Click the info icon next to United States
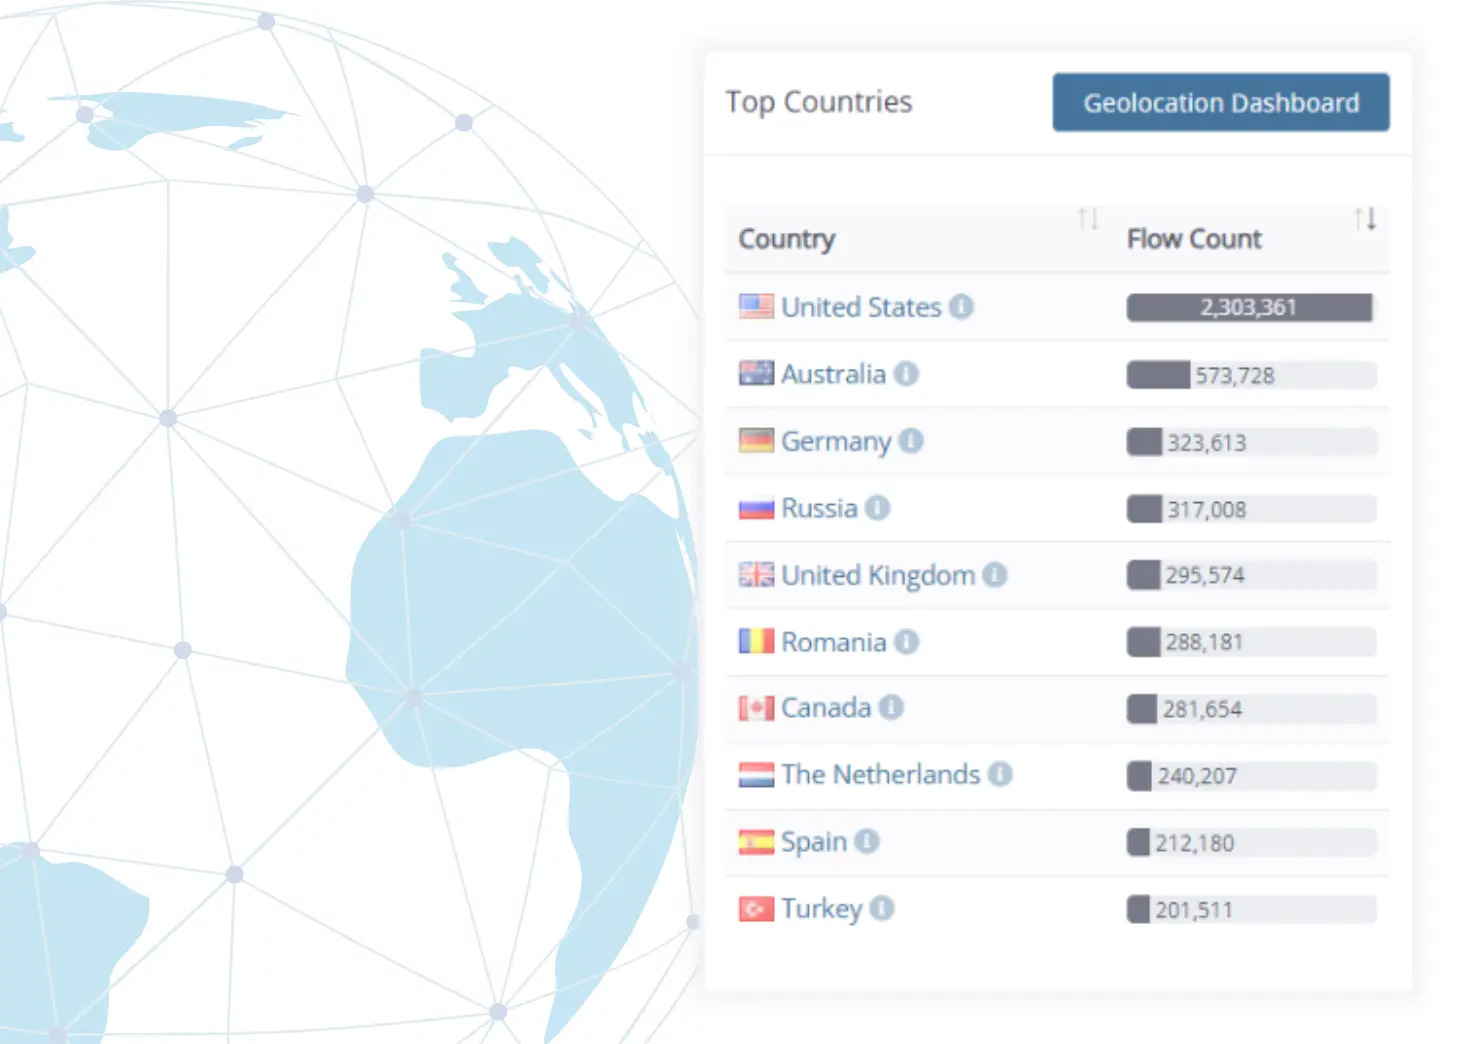Viewport: 1466px width, 1044px height. click(961, 307)
